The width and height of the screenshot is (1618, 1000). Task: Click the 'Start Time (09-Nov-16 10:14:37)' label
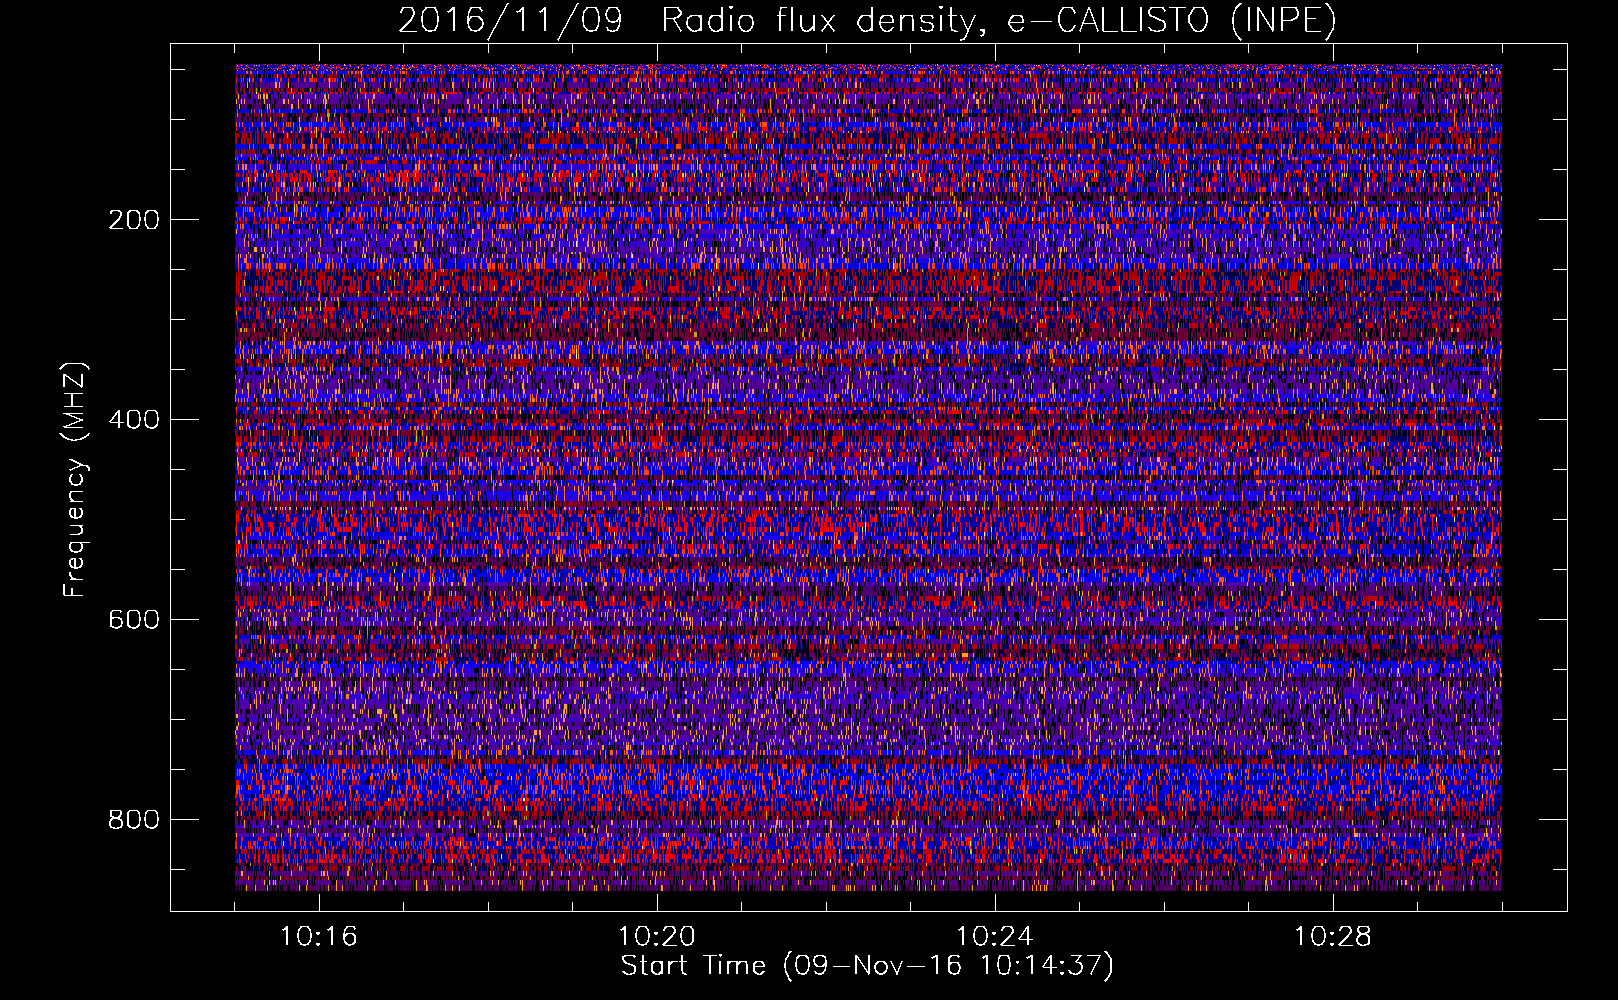pos(867,966)
